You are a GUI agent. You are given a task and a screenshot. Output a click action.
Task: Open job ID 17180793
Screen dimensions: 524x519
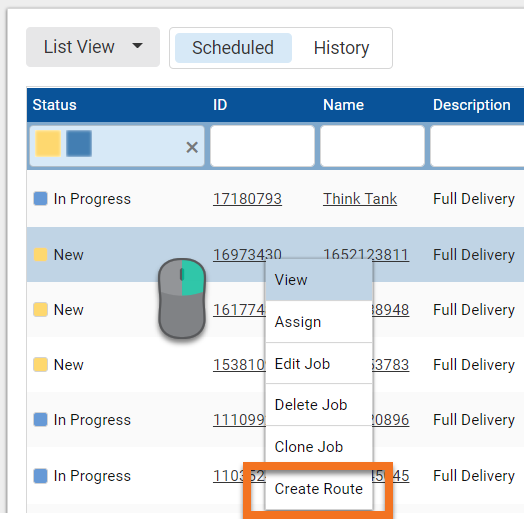pos(247,199)
